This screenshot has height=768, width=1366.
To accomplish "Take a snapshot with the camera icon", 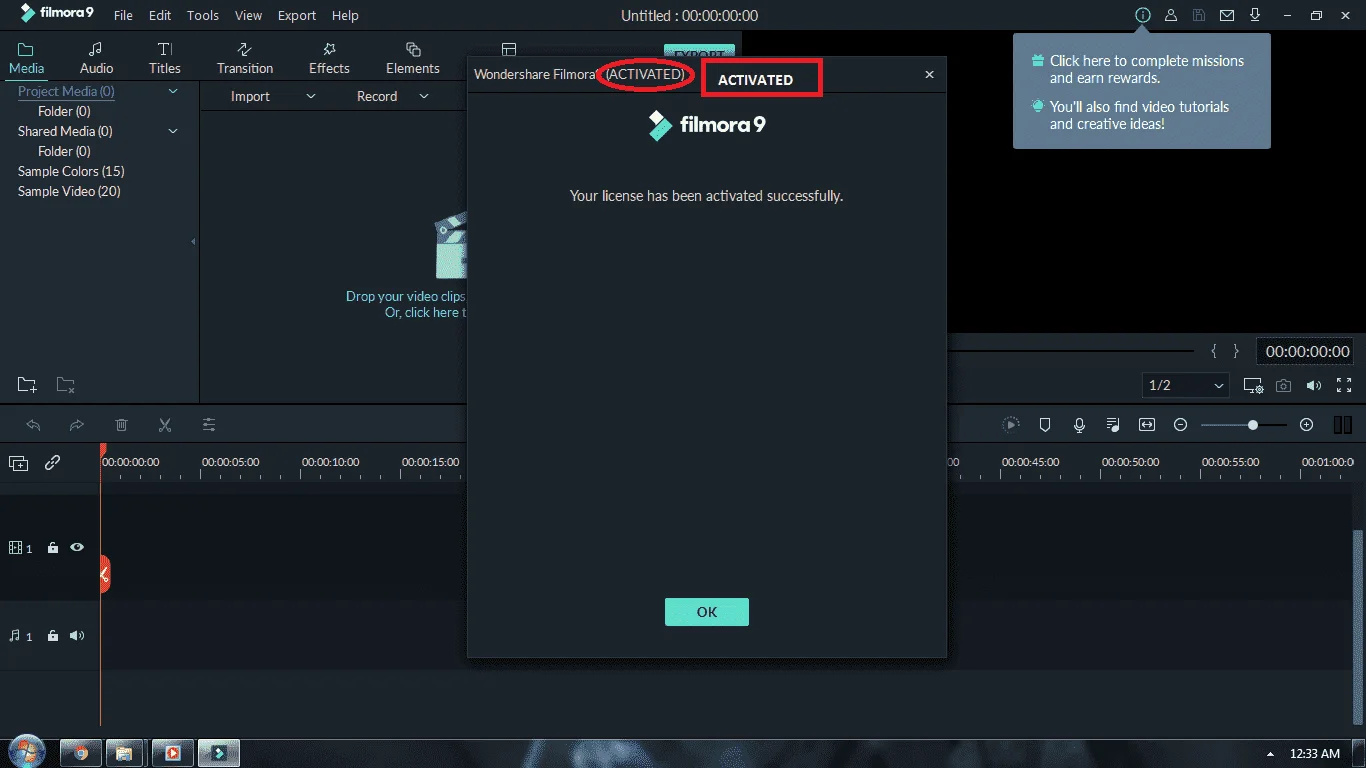I will pos(1283,385).
